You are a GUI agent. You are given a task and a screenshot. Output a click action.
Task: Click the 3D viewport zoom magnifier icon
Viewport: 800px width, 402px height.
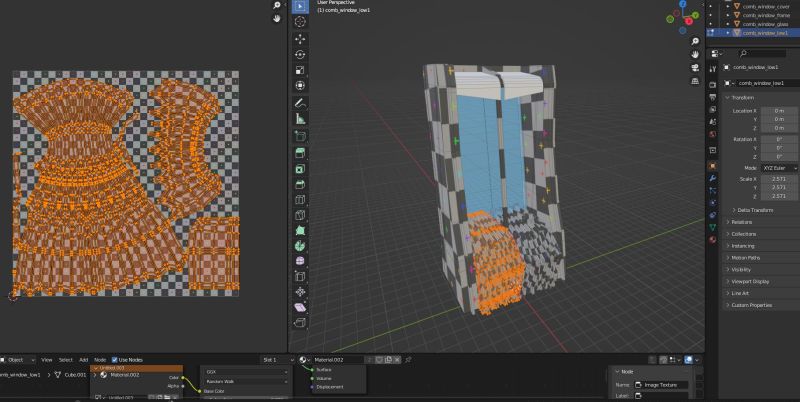tap(694, 41)
